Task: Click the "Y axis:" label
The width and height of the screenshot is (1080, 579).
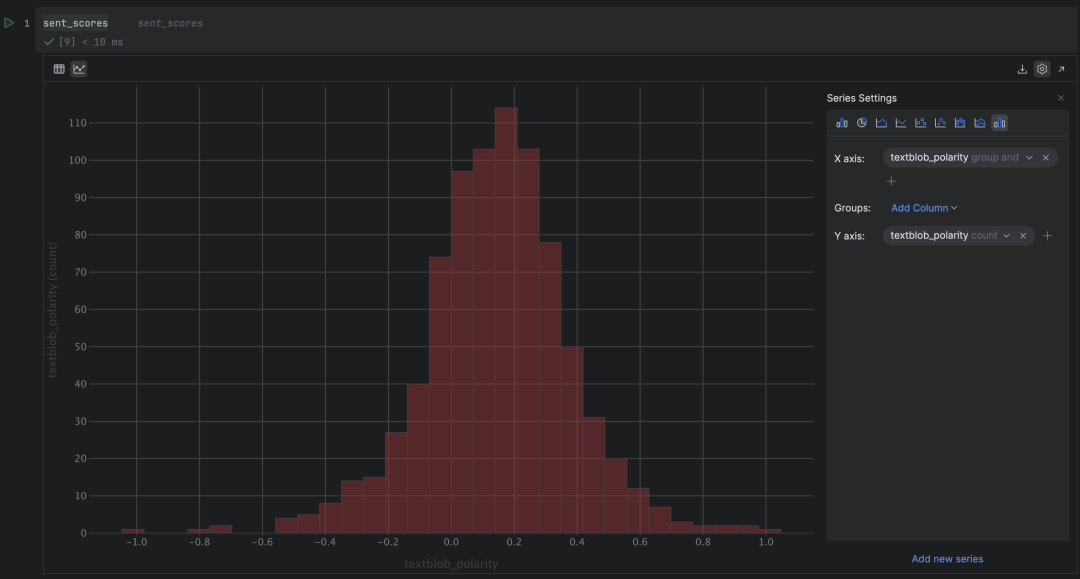Action: [x=849, y=235]
